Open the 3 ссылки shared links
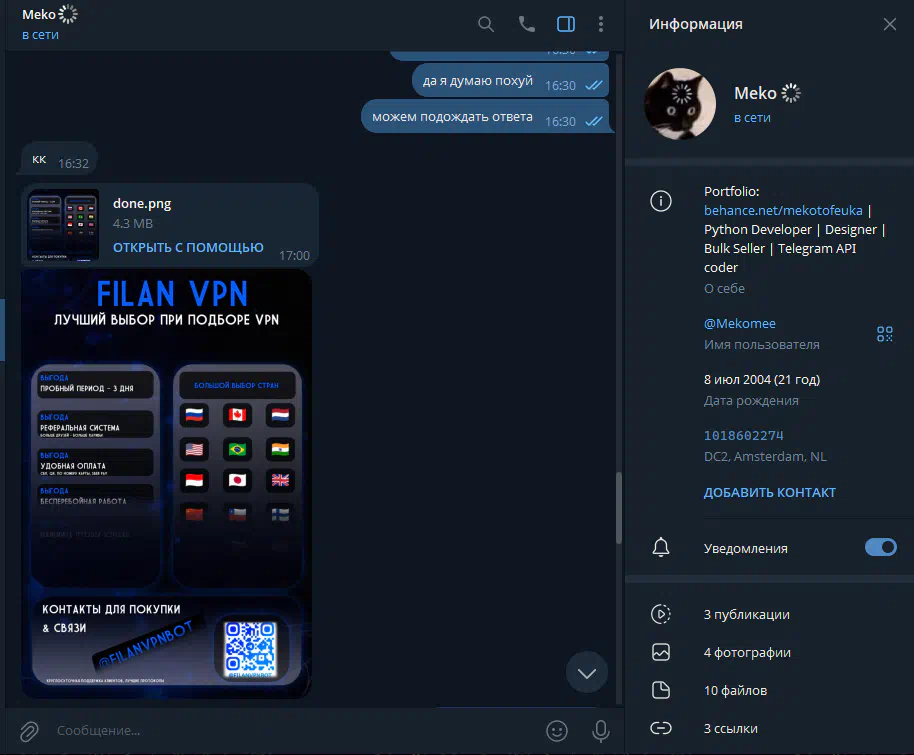Image resolution: width=914 pixels, height=755 pixels. [x=731, y=728]
